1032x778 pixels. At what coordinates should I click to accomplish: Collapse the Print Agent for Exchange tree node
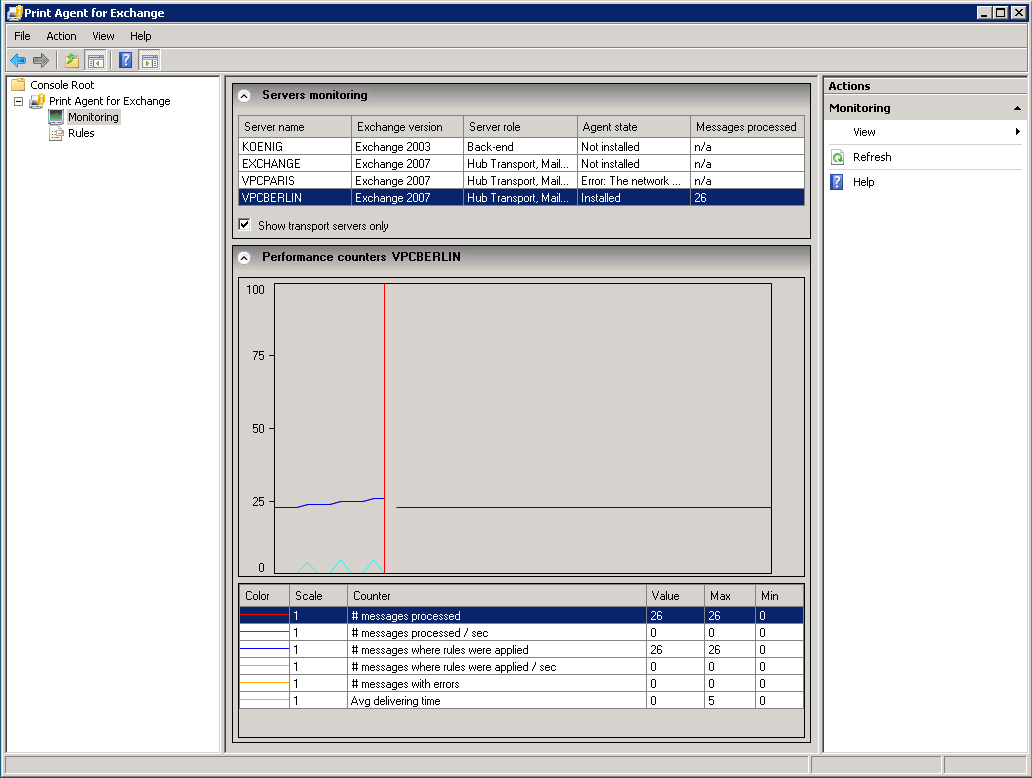pyautogui.click(x=18, y=101)
